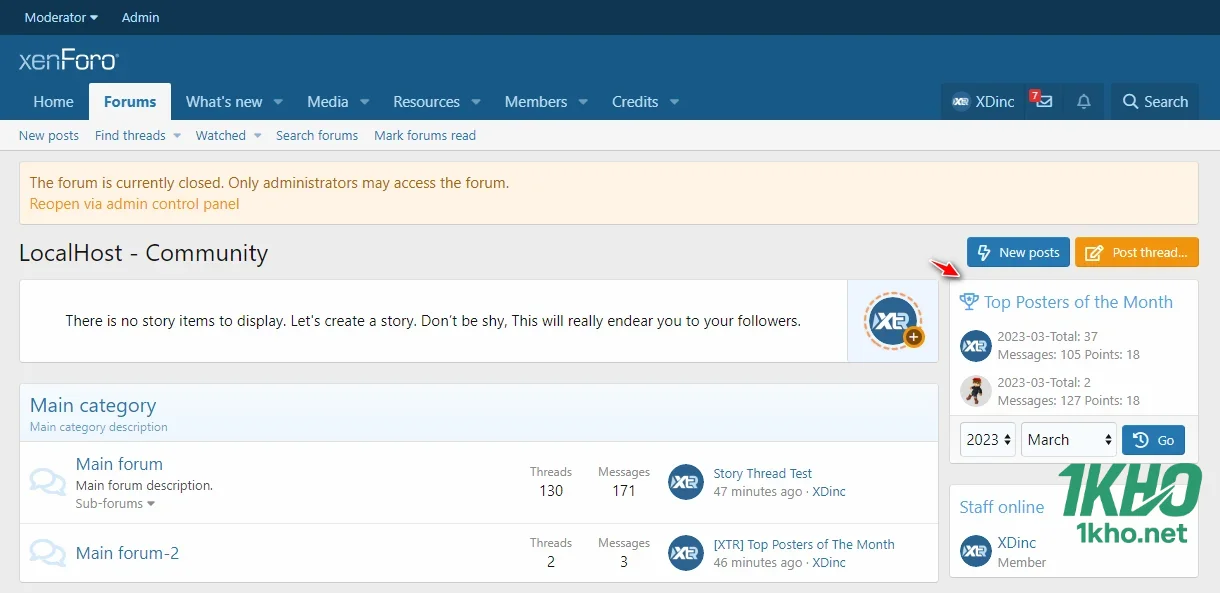Viewport: 1220px width, 593px height.
Task: Click the alerts bell icon
Action: pos(1083,102)
